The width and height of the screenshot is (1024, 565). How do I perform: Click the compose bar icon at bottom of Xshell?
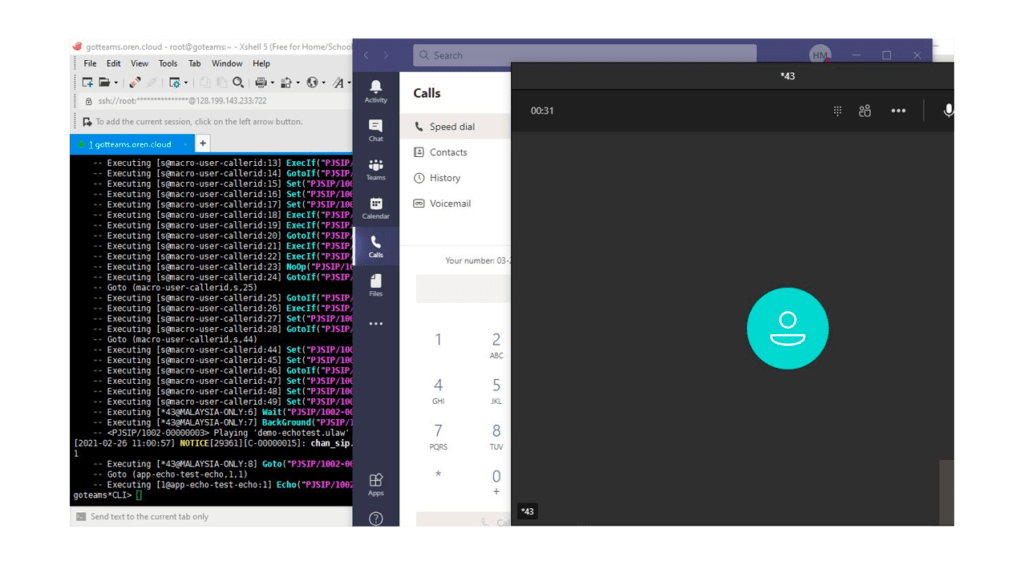pos(80,517)
